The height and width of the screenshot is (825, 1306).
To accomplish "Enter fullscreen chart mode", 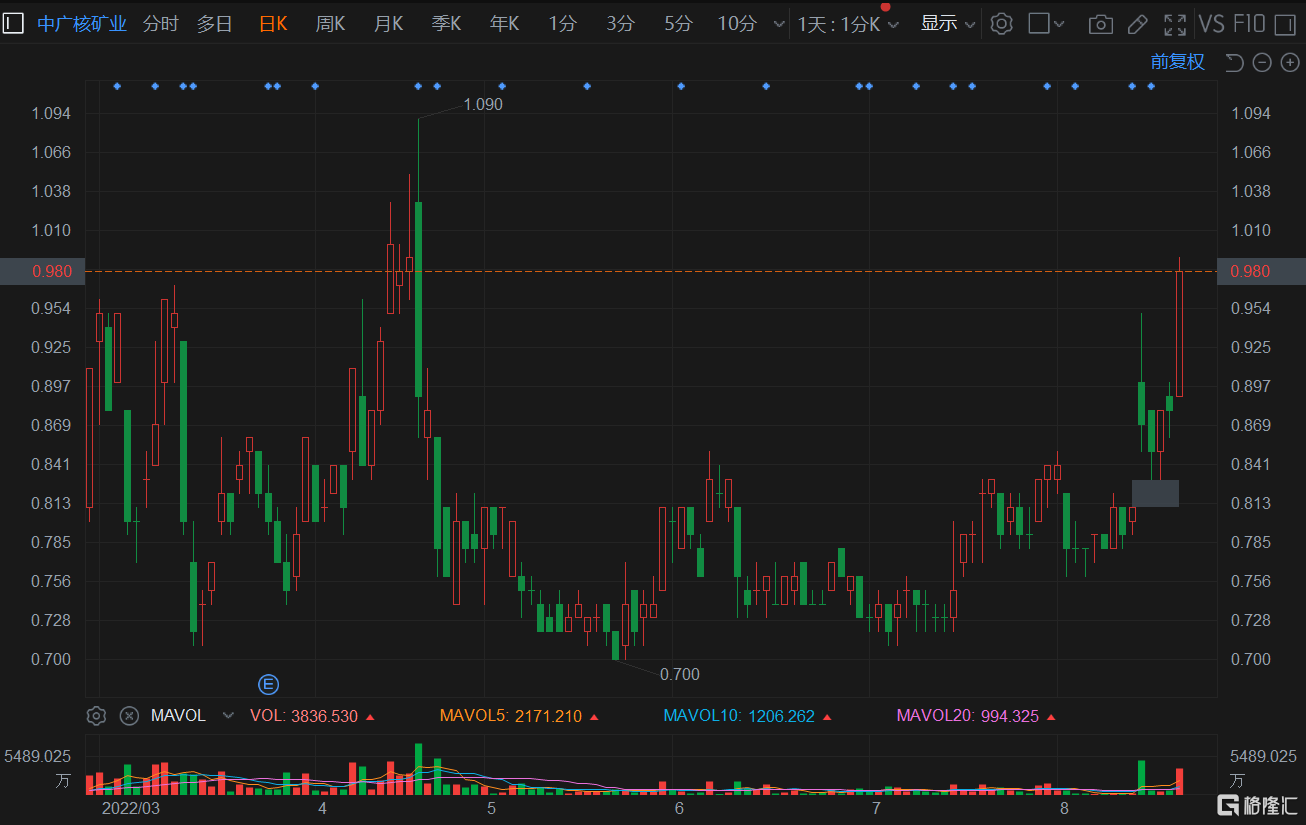I will (x=1175, y=24).
